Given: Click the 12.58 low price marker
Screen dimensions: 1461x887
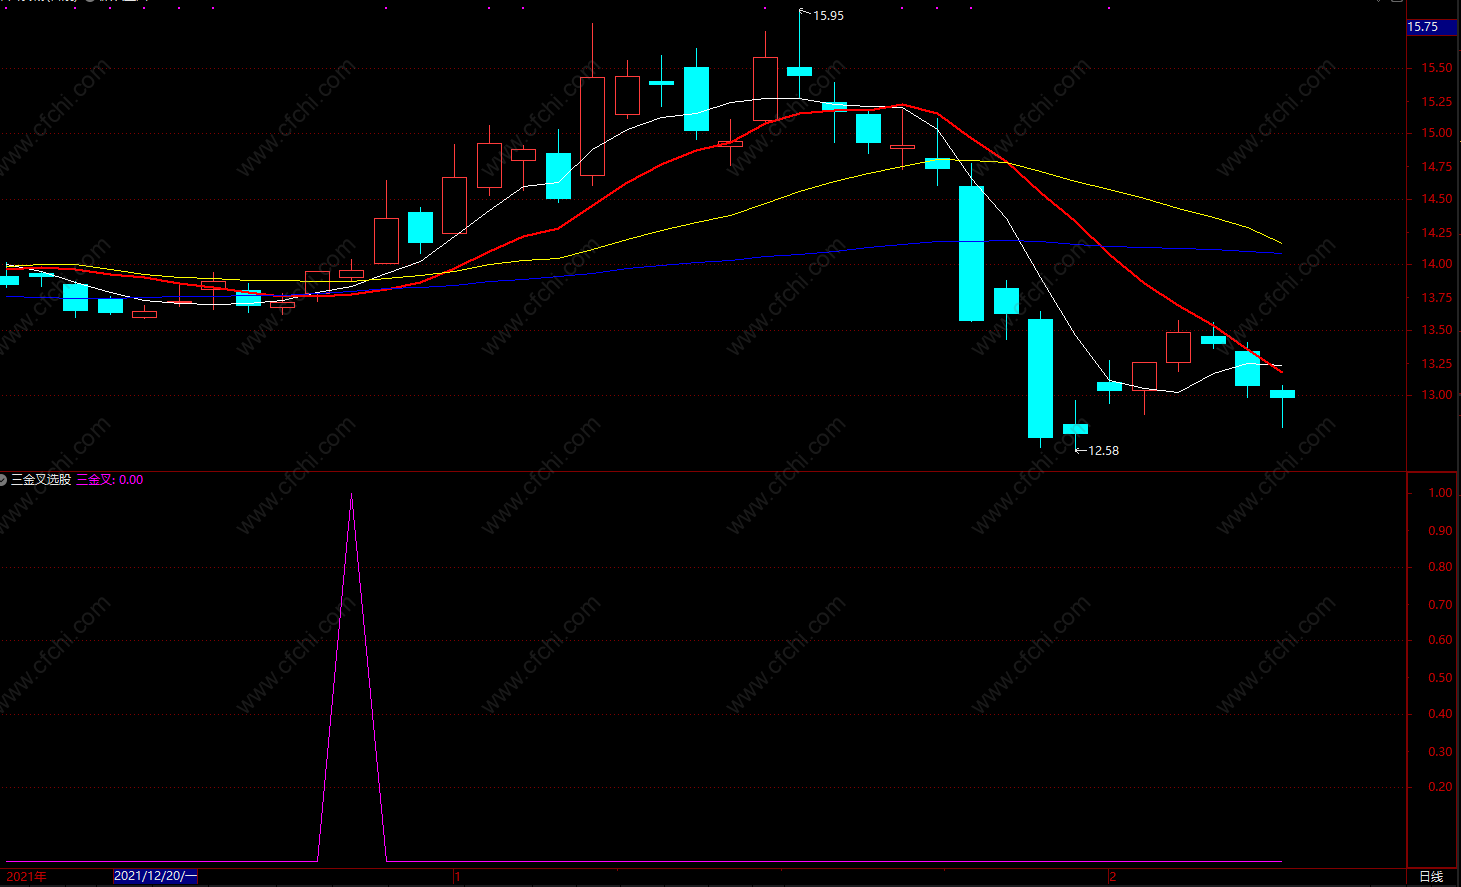Looking at the screenshot, I should click(x=1103, y=451).
